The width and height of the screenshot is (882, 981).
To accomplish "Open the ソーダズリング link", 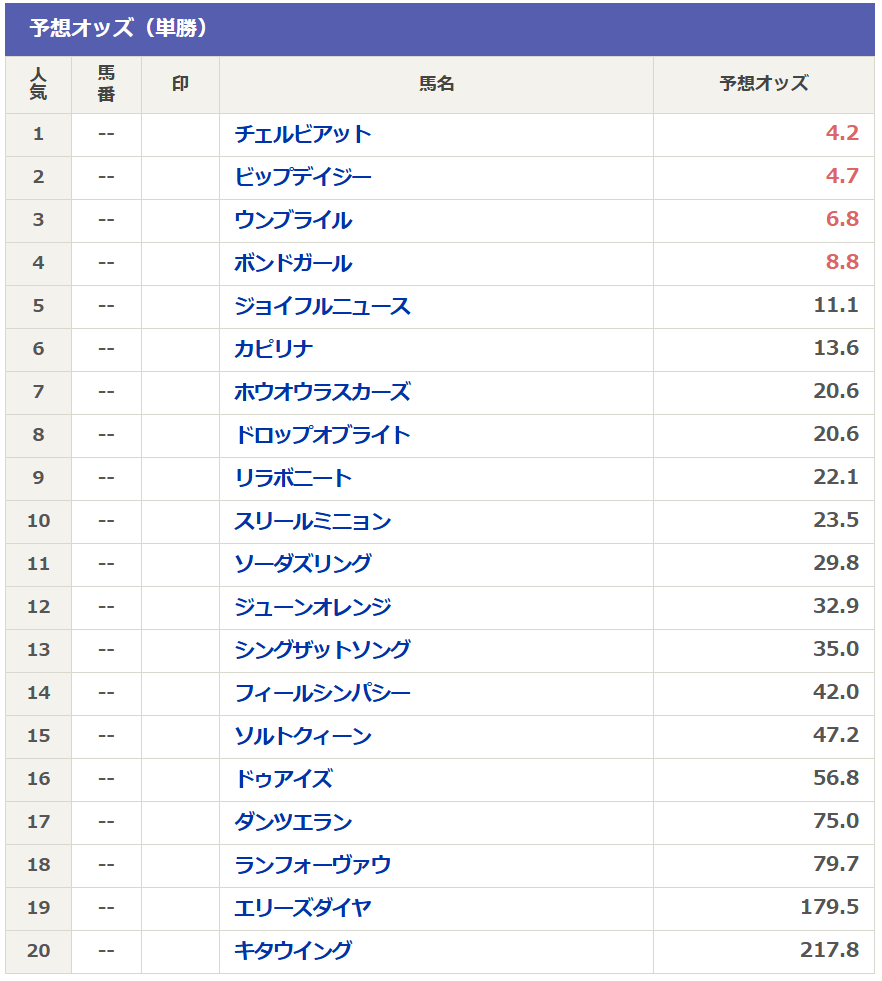I will 302,564.
